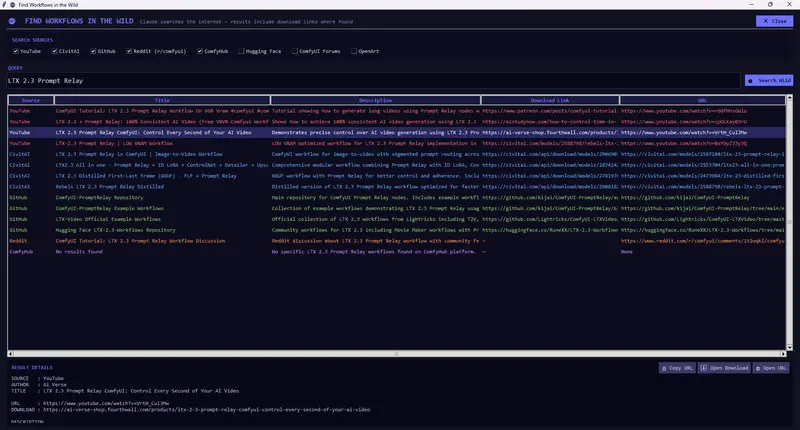Select Reddit row 'LTX 2.3 Prompt Relay Workflow Discussion'
Image resolution: width=800 pixels, height=430 pixels.
click(396, 241)
